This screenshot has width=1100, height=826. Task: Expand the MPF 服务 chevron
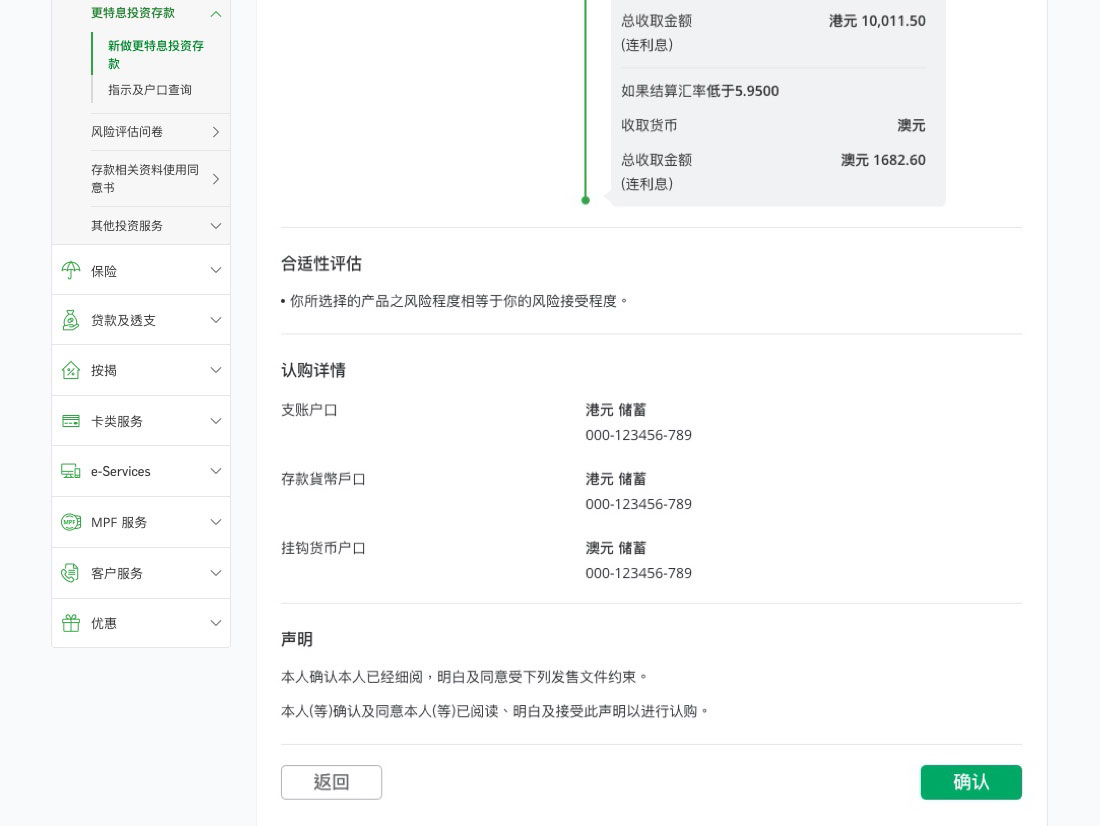[x=216, y=522]
